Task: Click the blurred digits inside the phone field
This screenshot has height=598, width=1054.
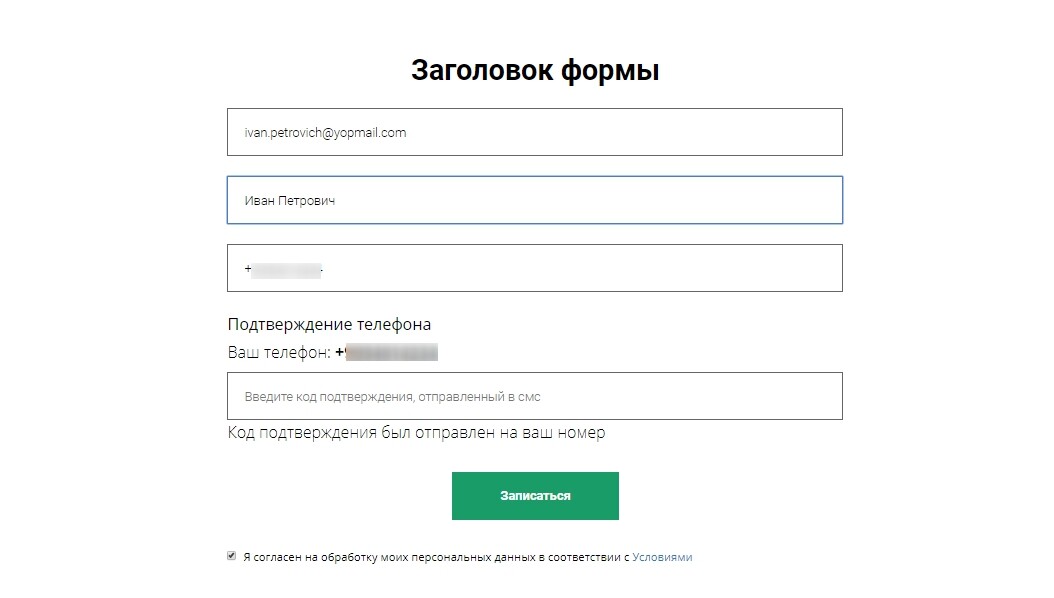Action: [286, 270]
